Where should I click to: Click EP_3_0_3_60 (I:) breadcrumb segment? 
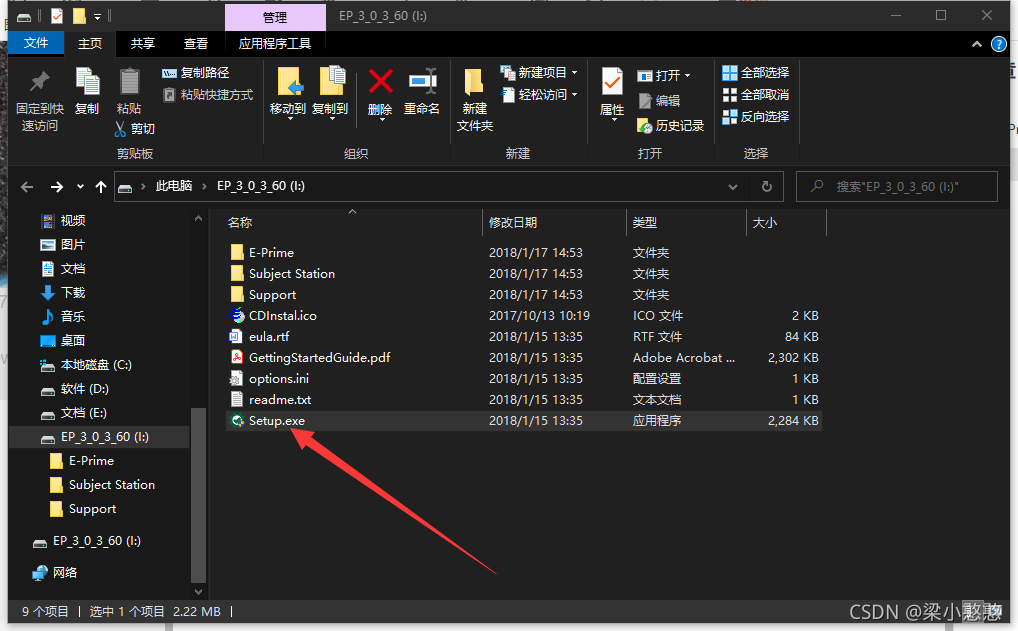260,186
